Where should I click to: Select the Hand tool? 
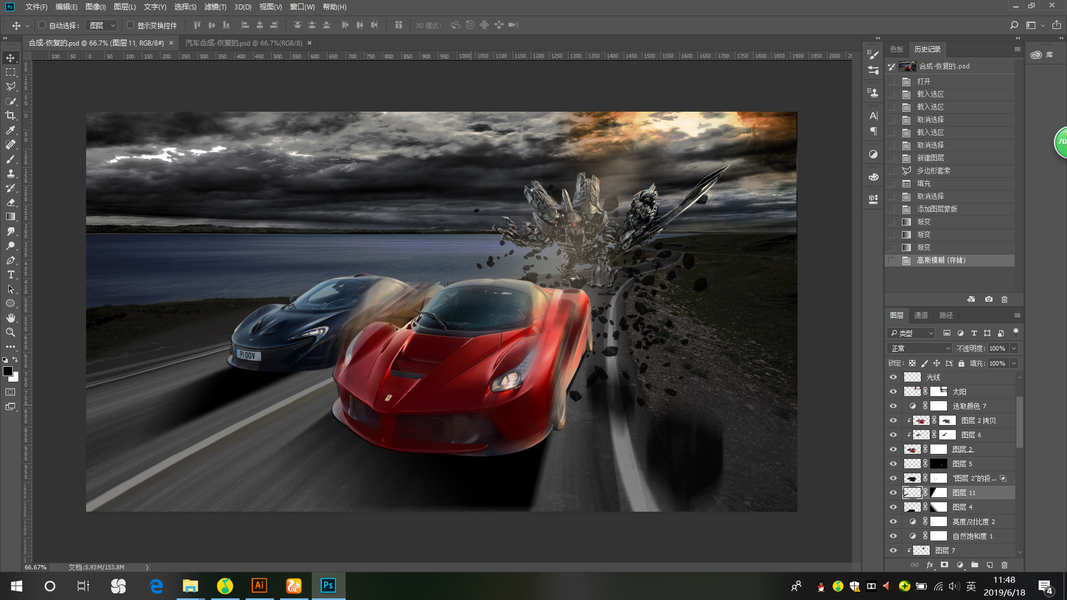(10, 318)
